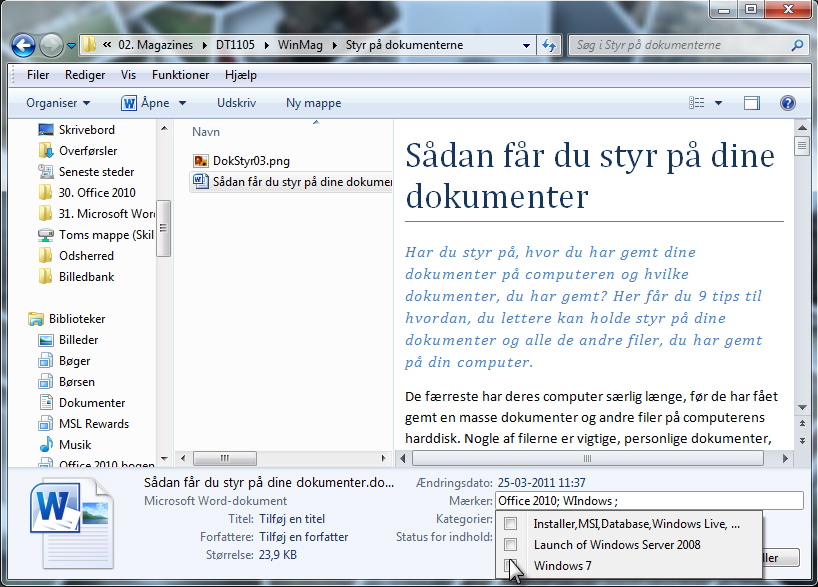Check the Installer,MSI,Database tag checkbox
Image resolution: width=818 pixels, height=587 pixels.
point(510,524)
